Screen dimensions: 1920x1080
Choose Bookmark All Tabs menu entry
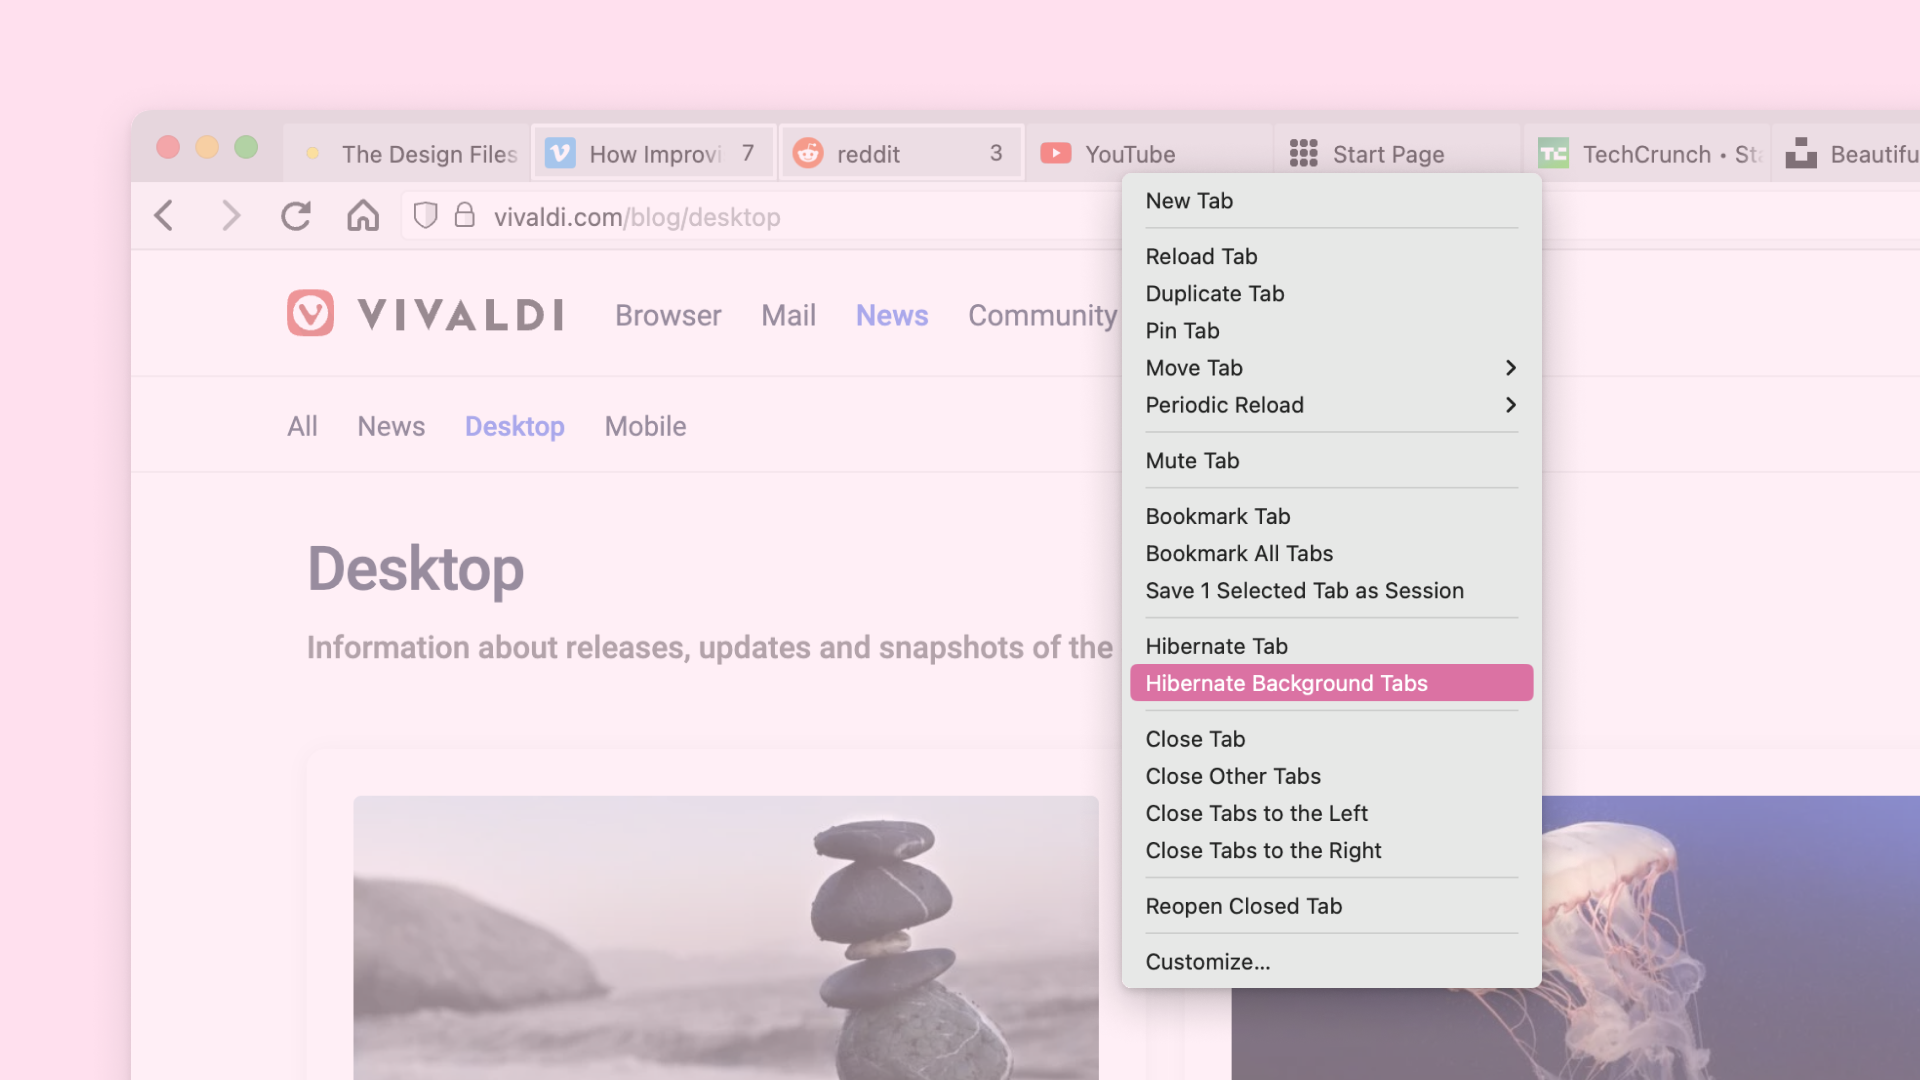1331,554
